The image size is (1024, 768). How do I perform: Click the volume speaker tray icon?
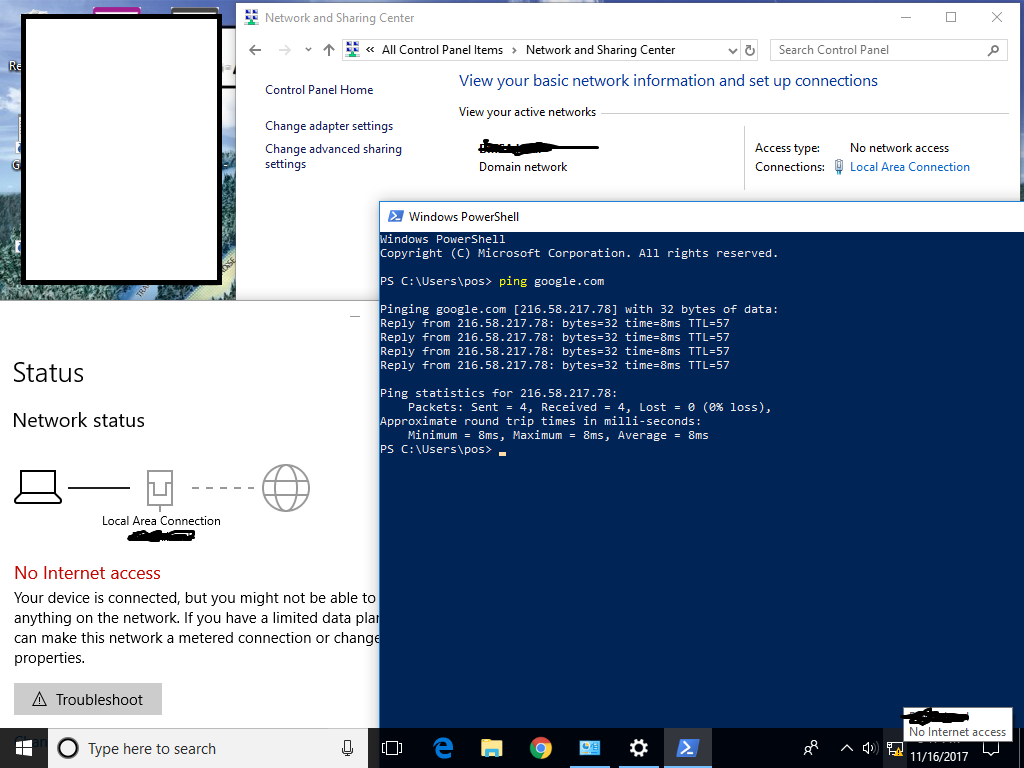click(x=869, y=748)
